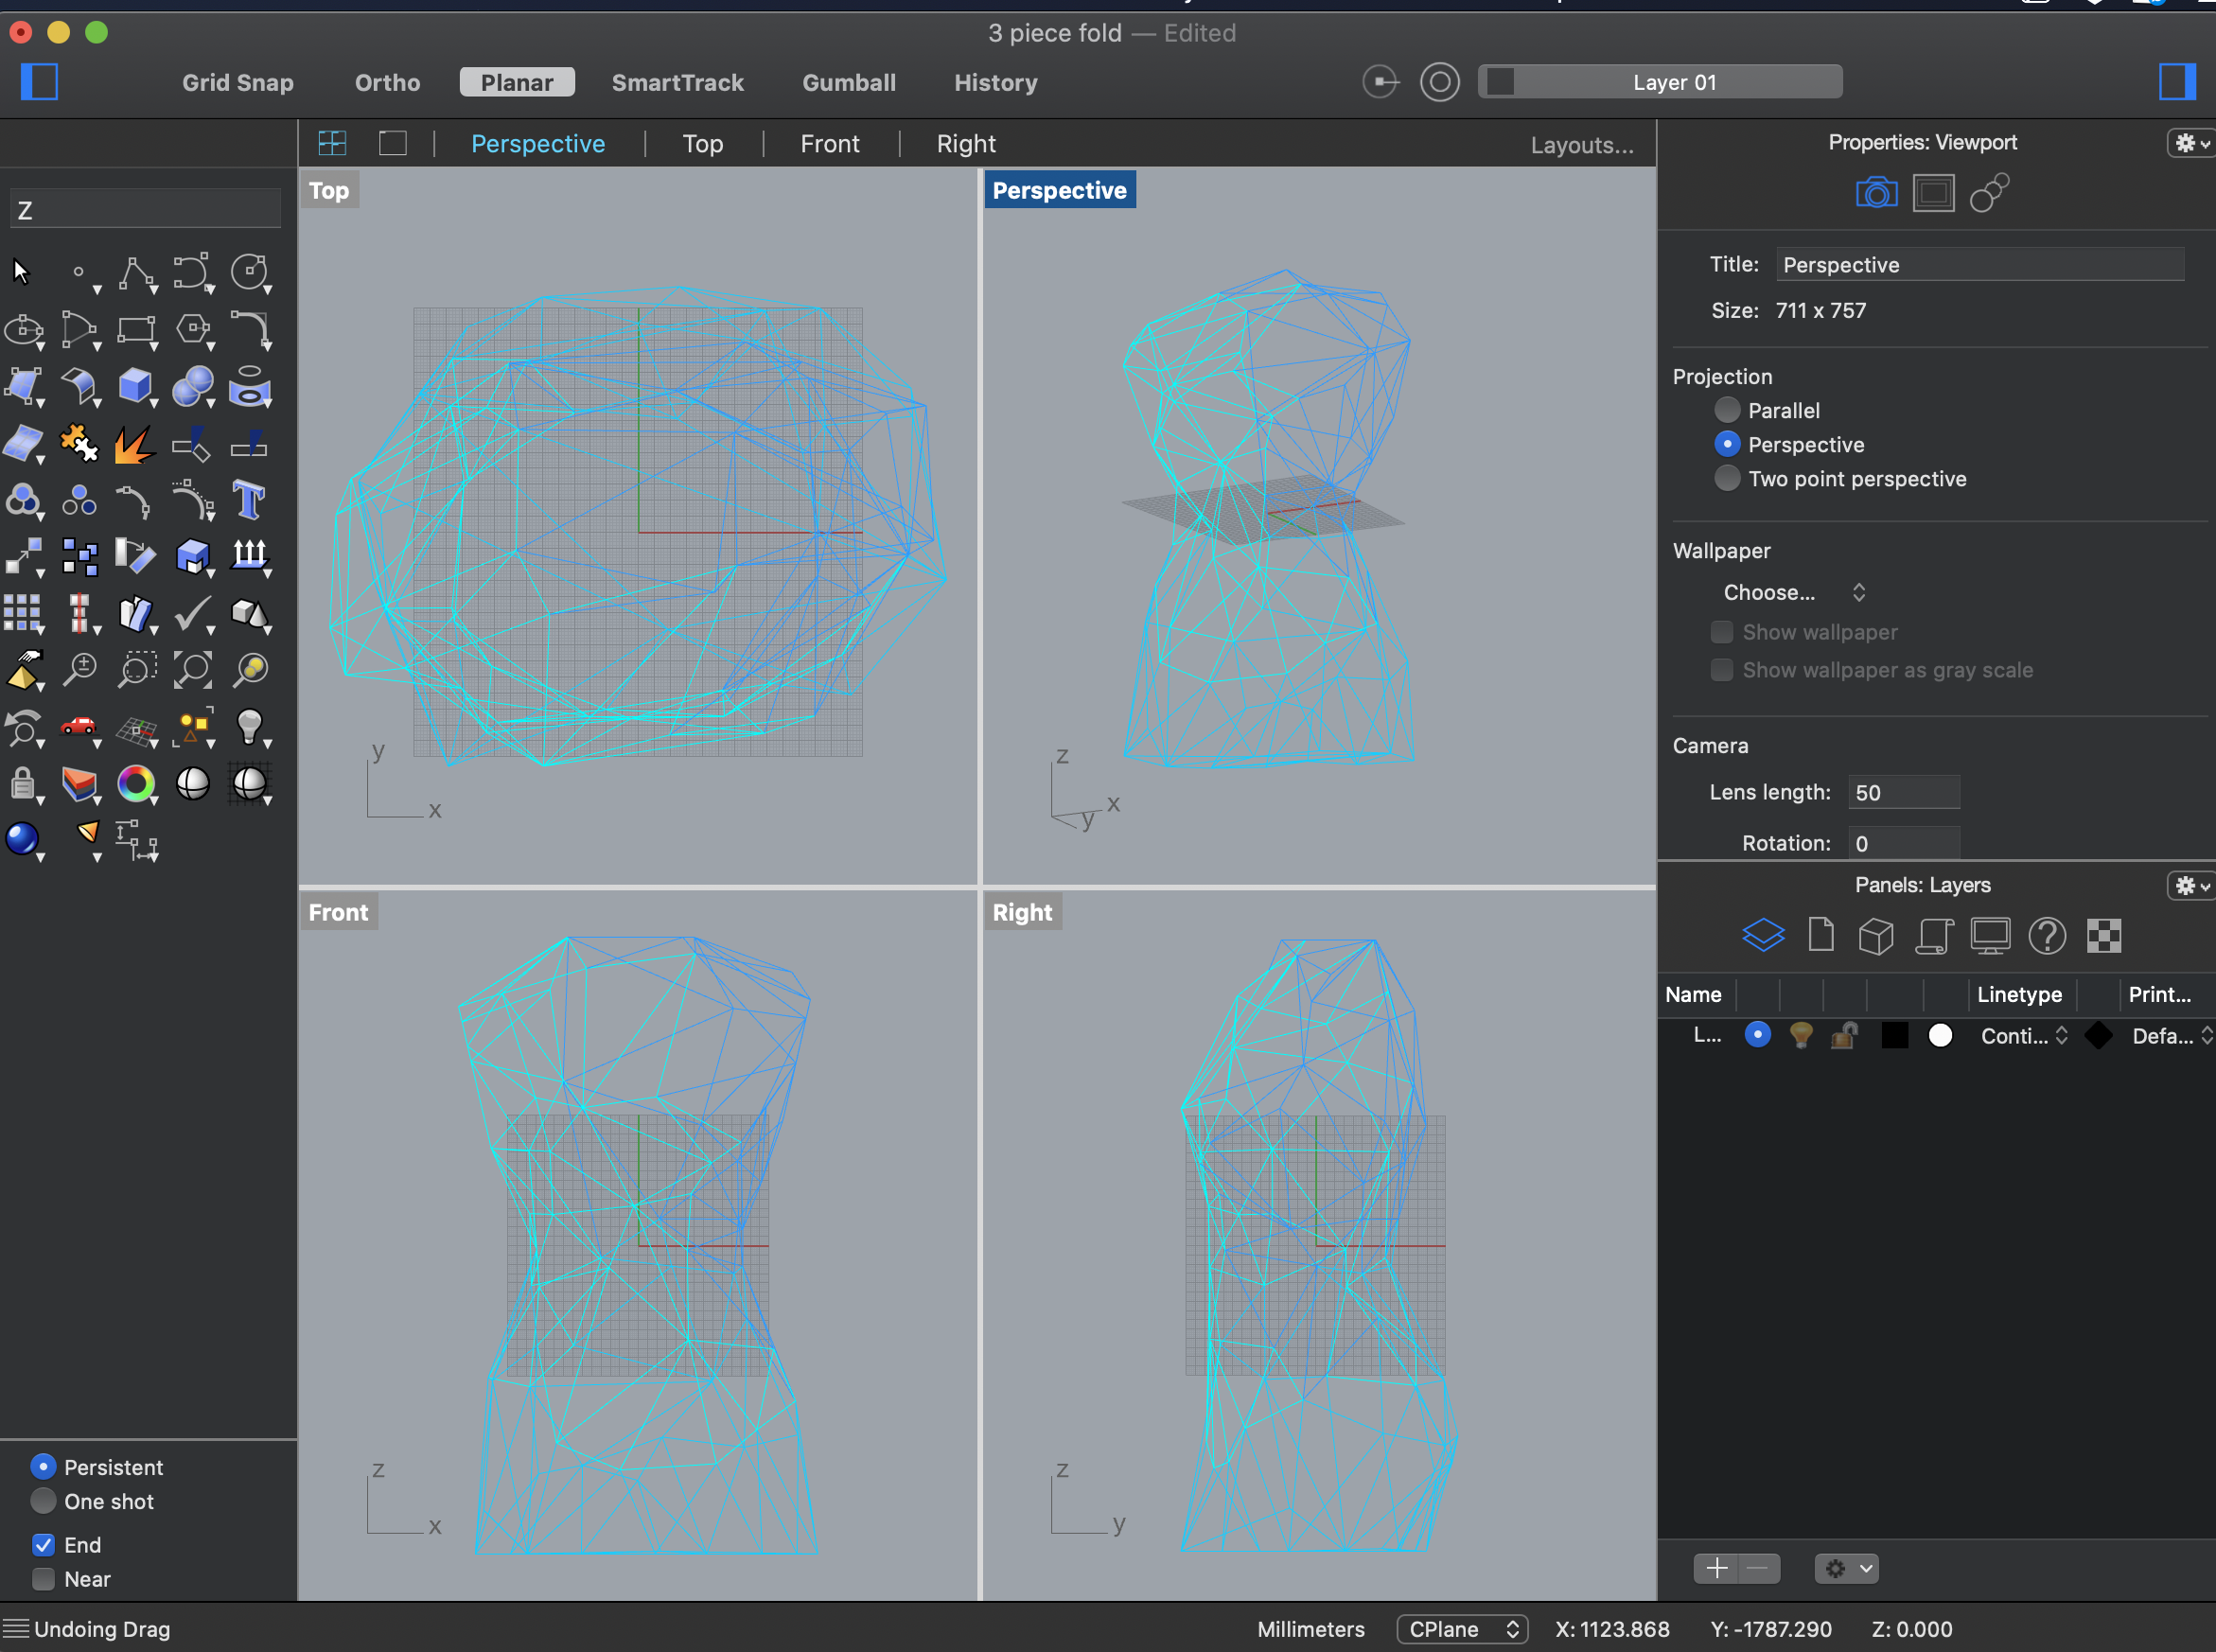
Task: Toggle the left sidebar button
Action: (39, 81)
